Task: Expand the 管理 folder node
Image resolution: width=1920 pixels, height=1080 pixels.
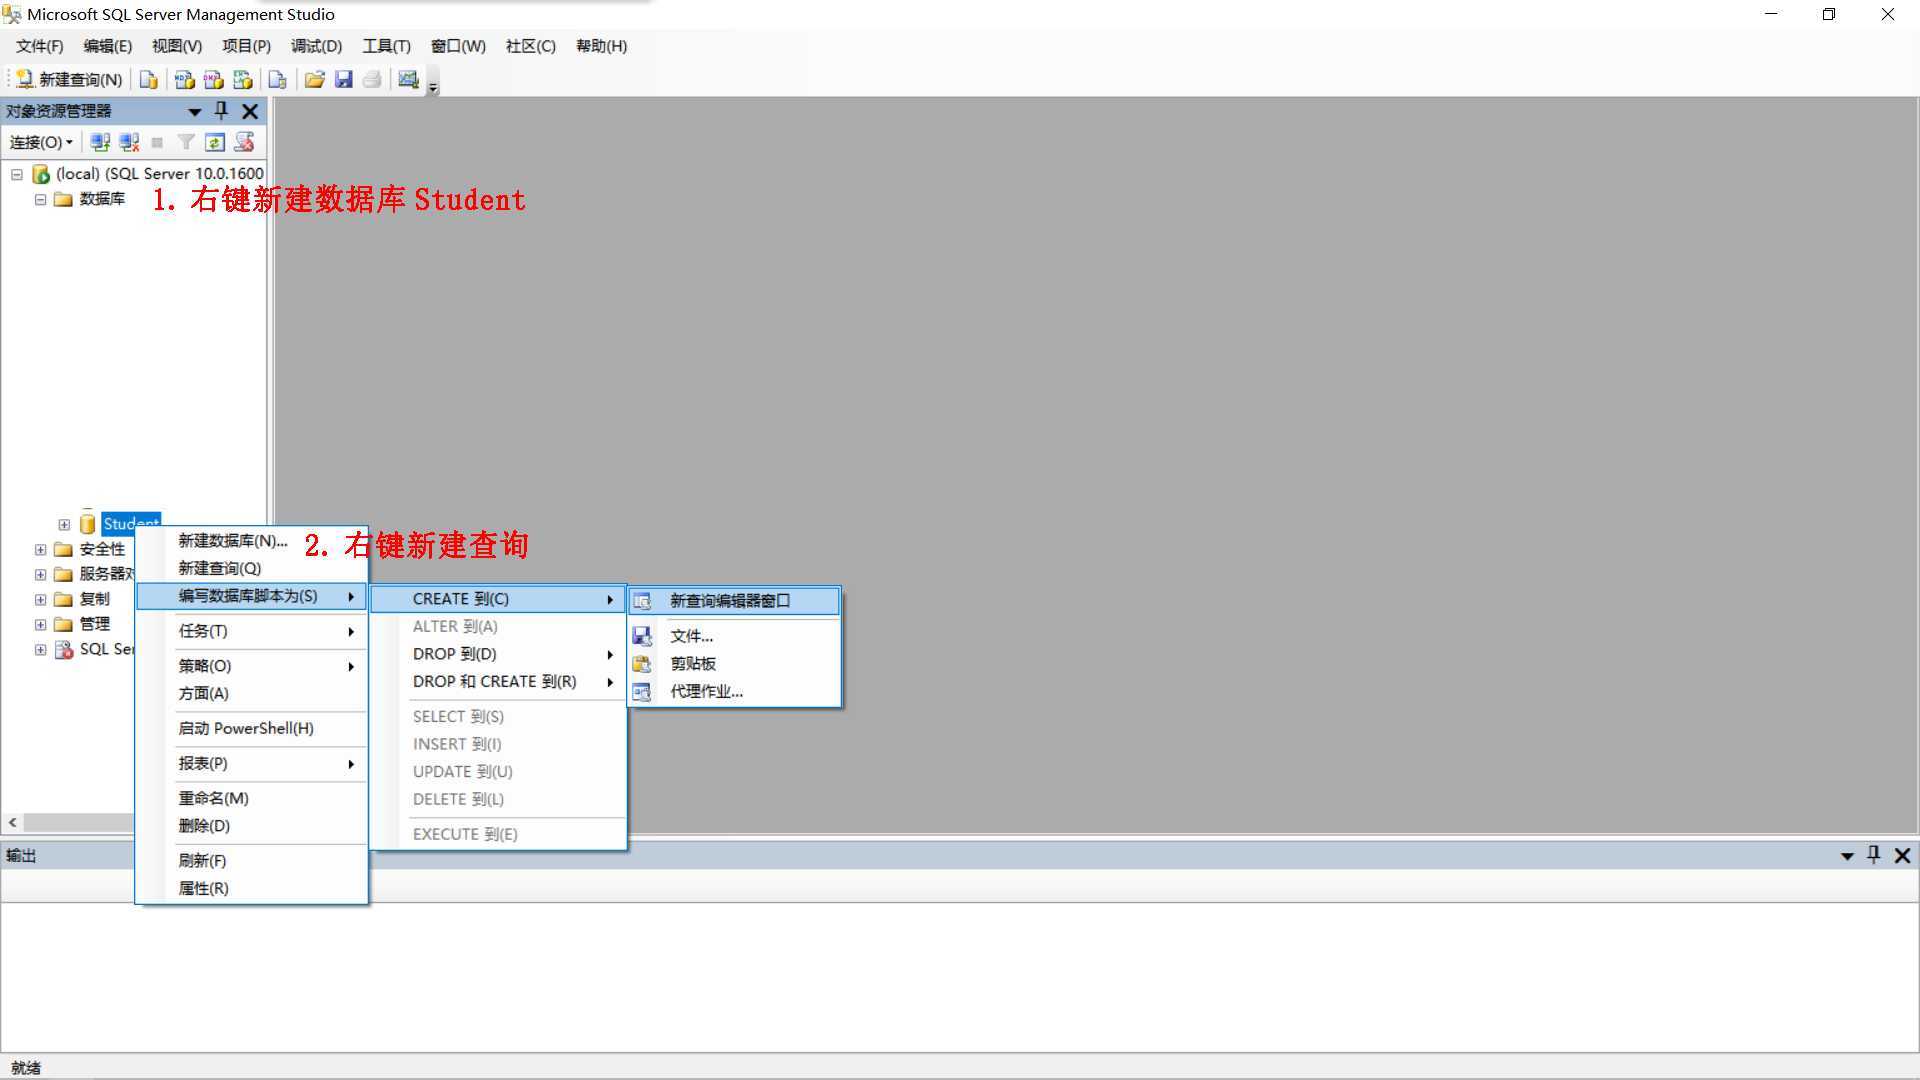Action: point(40,624)
